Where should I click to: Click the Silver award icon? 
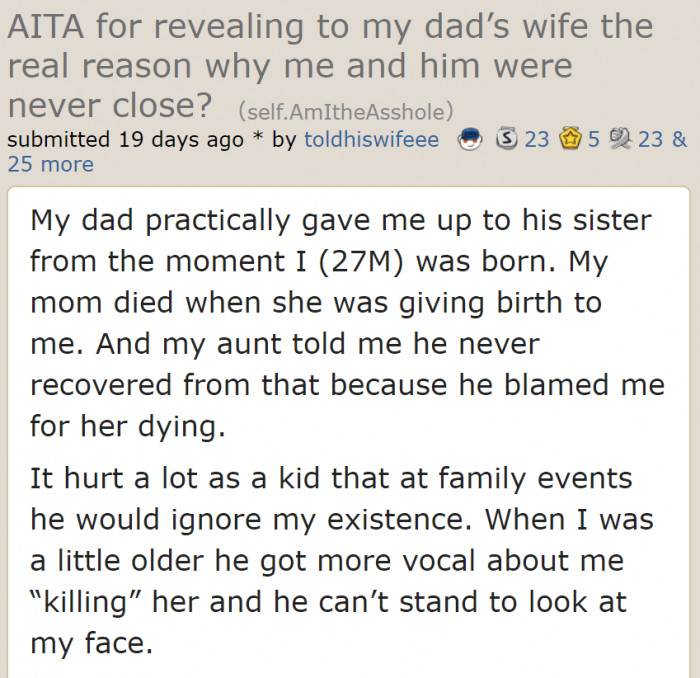508,139
